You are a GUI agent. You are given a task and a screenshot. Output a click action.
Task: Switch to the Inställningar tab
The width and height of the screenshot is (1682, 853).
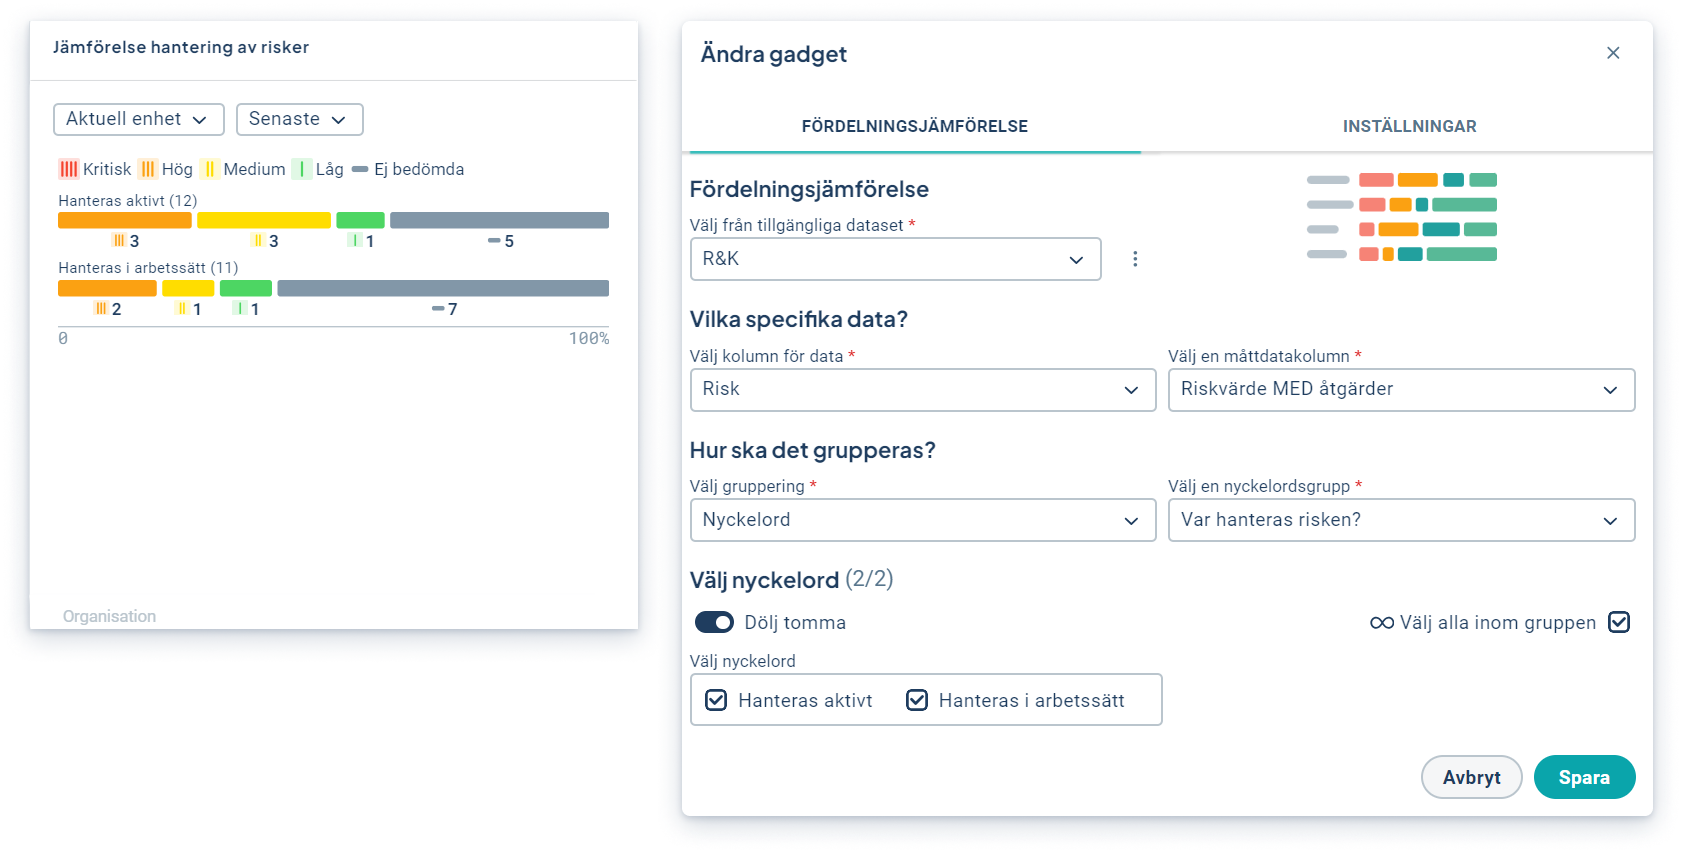1409,126
